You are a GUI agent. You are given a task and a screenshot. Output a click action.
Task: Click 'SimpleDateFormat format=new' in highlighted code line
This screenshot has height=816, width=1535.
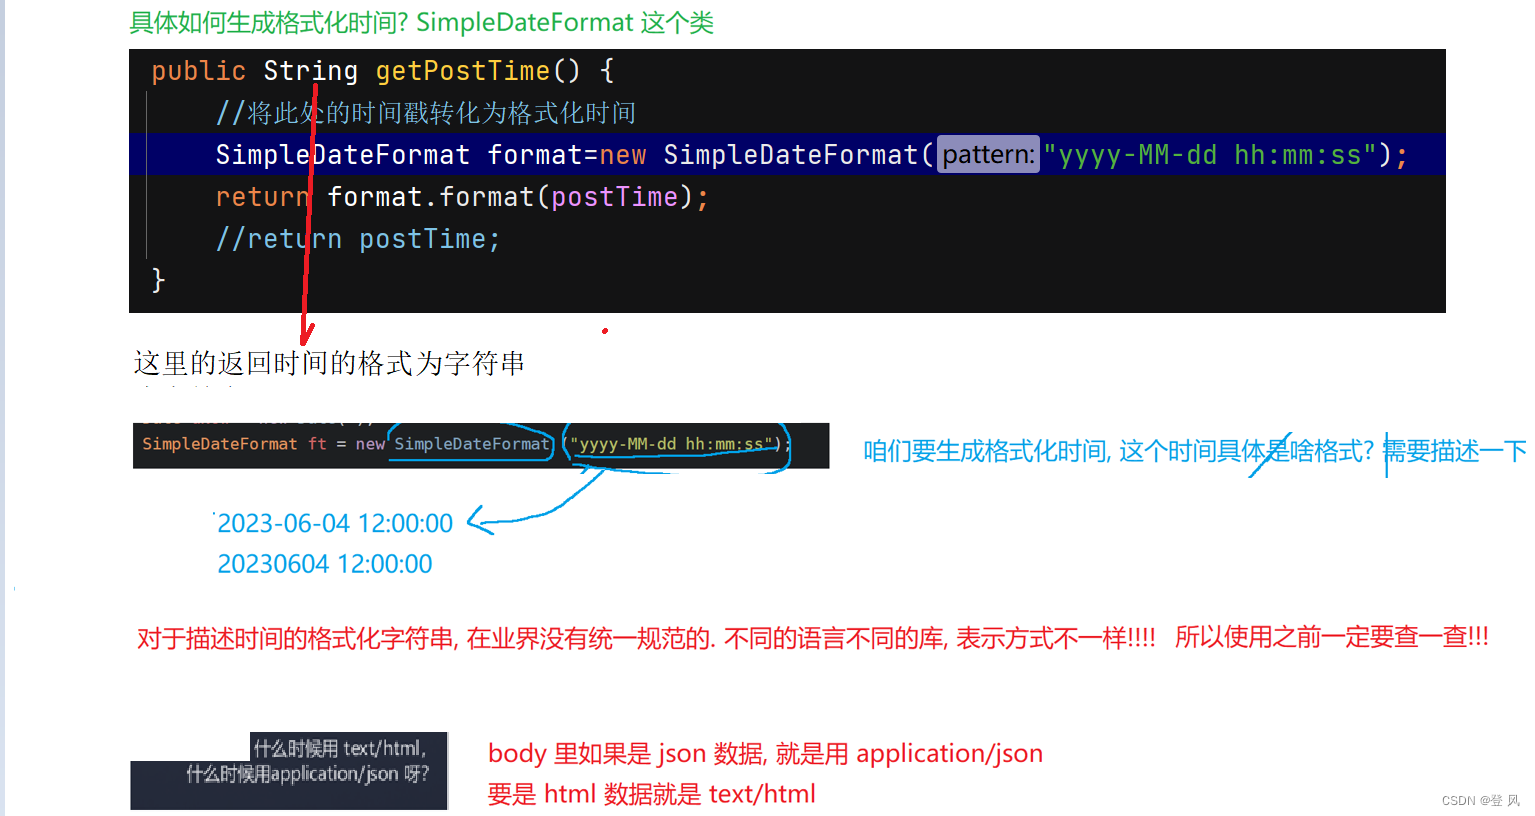(x=431, y=155)
